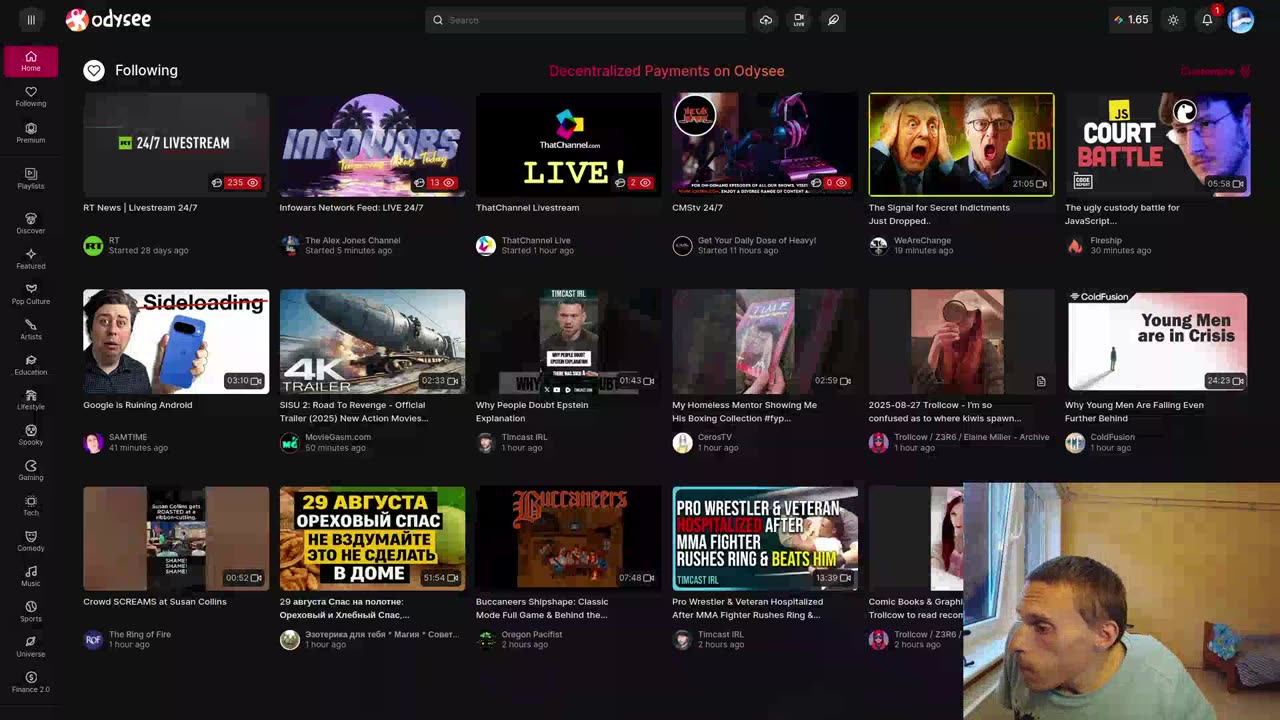
Task: Open SISU 2 Road To Revenge trailer thumbnail
Action: tap(372, 342)
